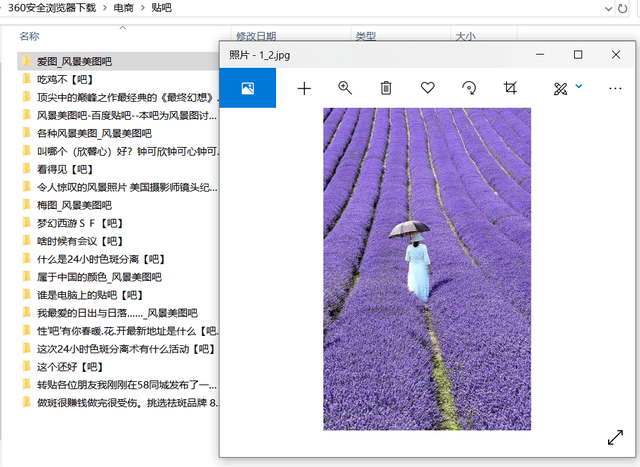Rotate the image with the rotate icon
This screenshot has height=467, width=640.
click(468, 88)
